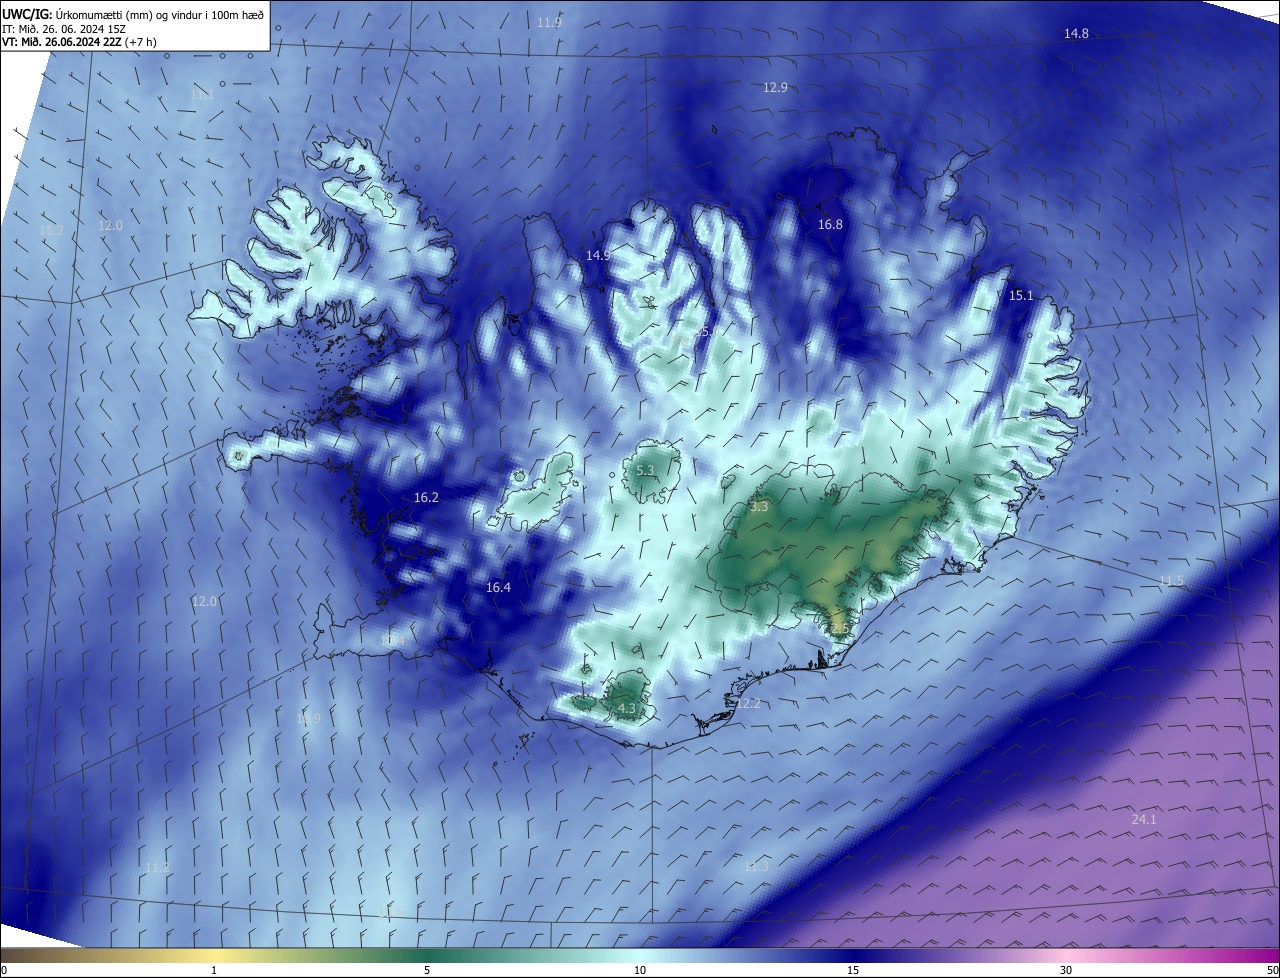Viewport: 1280px width, 978px height.
Task: Click the 11.1 value label
Action: [x=202, y=94]
